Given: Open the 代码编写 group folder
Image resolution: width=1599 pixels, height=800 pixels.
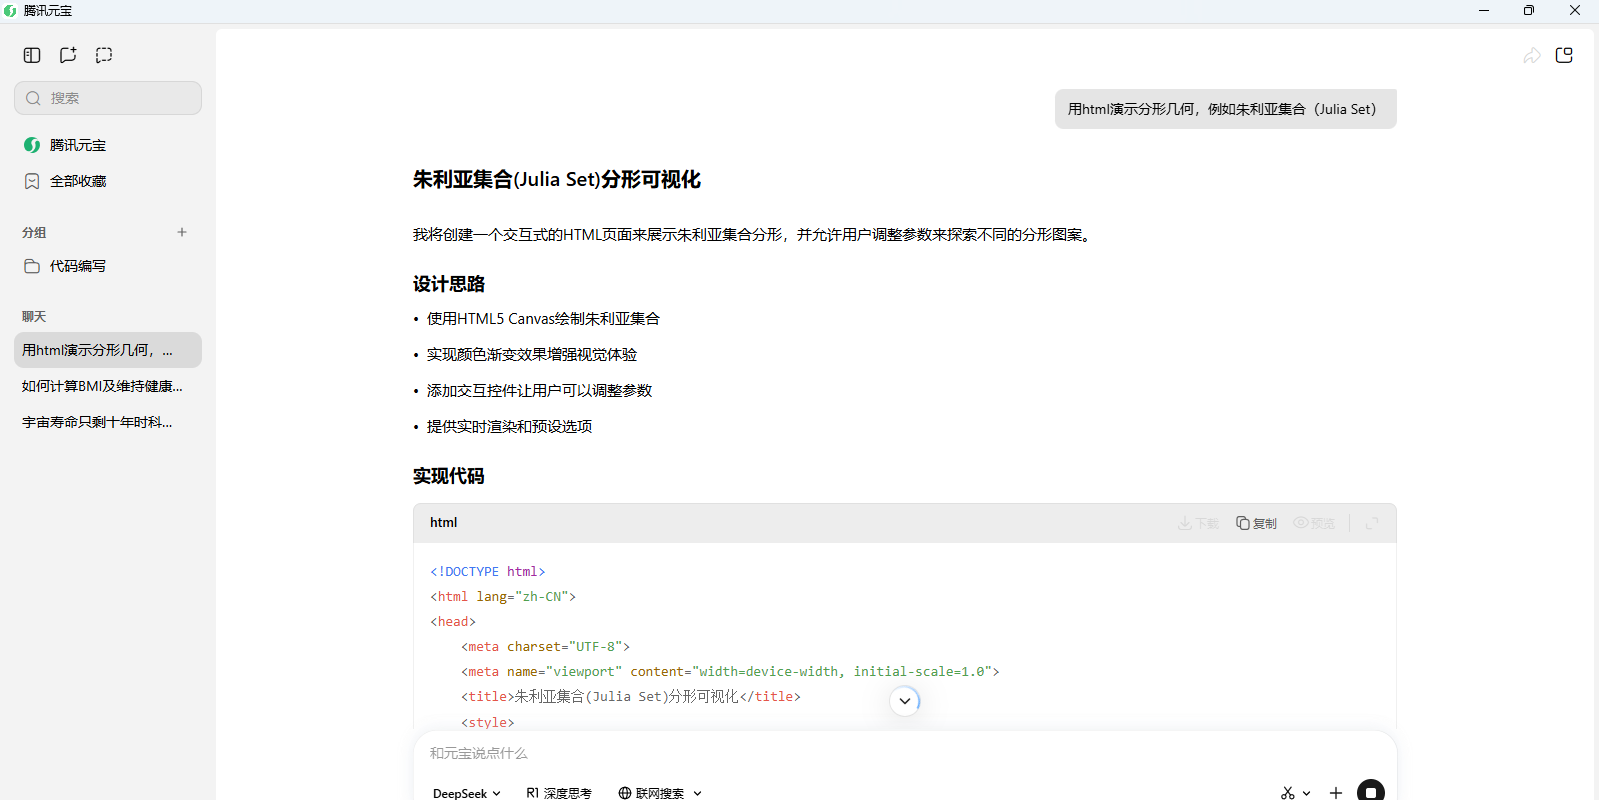Looking at the screenshot, I should [x=78, y=266].
